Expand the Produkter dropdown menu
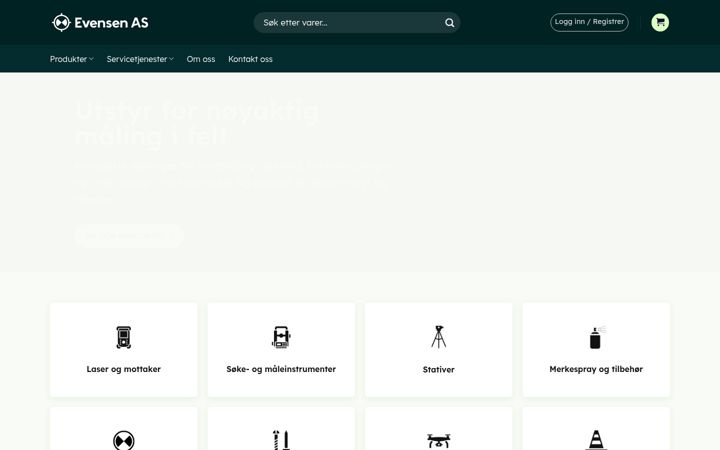 (x=72, y=59)
